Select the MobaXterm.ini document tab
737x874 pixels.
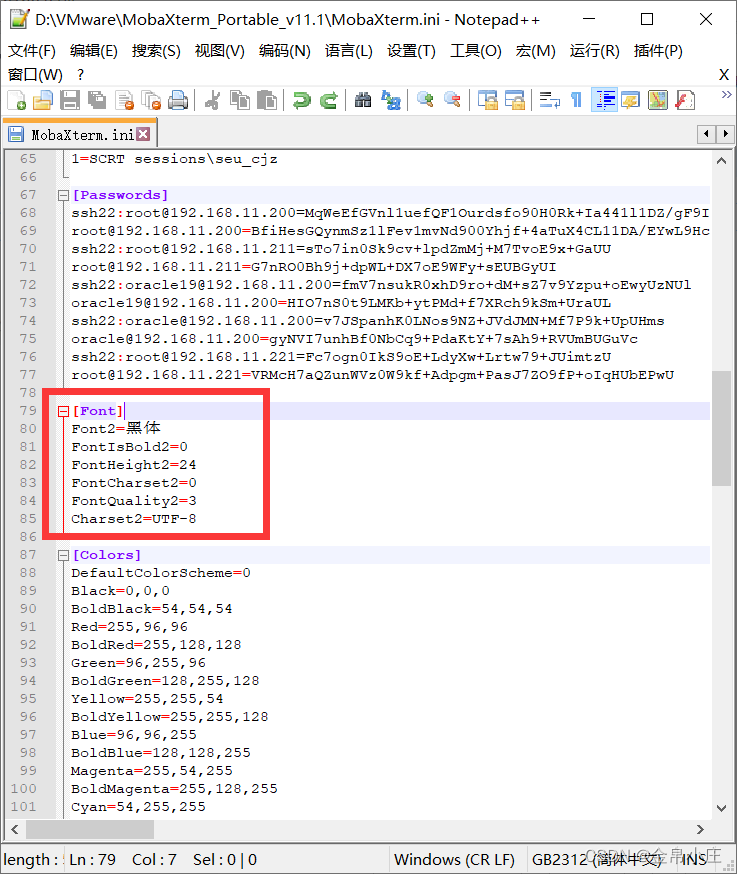point(79,134)
